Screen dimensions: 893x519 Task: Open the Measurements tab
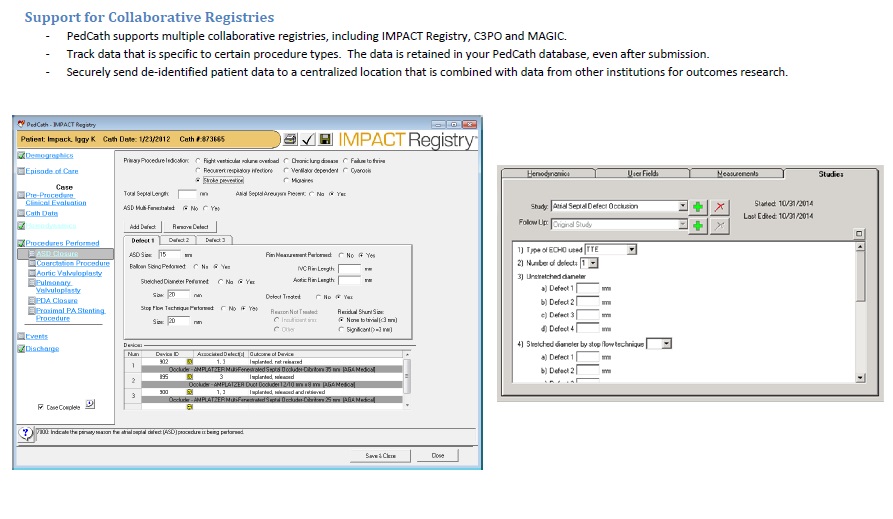737,173
